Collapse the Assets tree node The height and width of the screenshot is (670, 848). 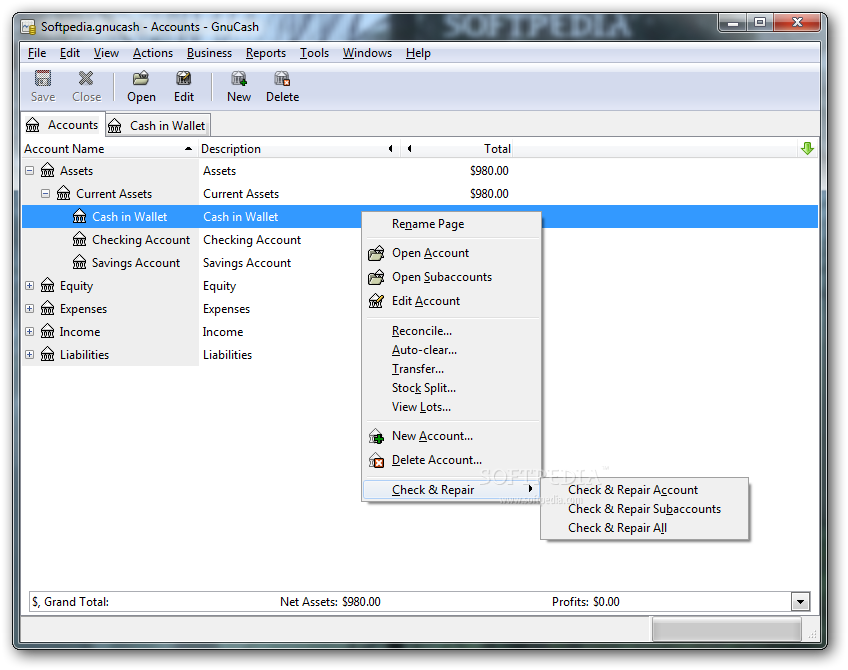[x=30, y=170]
